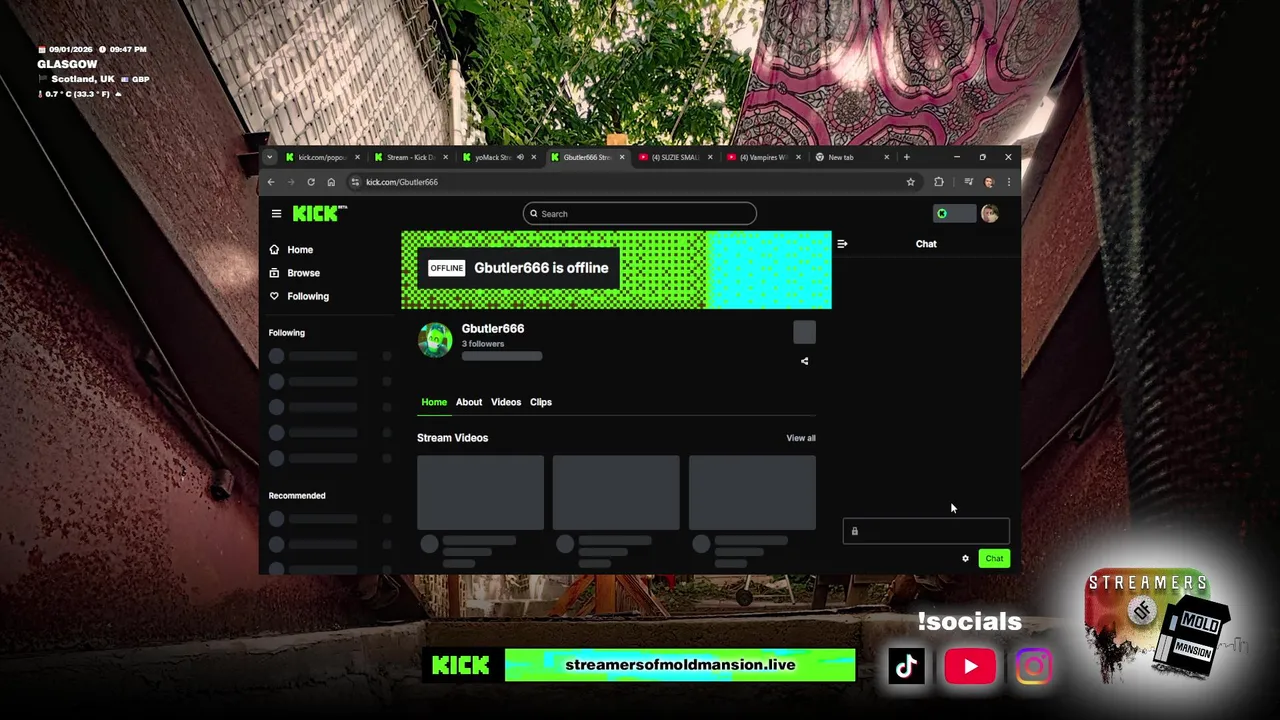The height and width of the screenshot is (720, 1280).
Task: Switch to the Stream - Kick Da browser tab
Action: [x=411, y=157]
